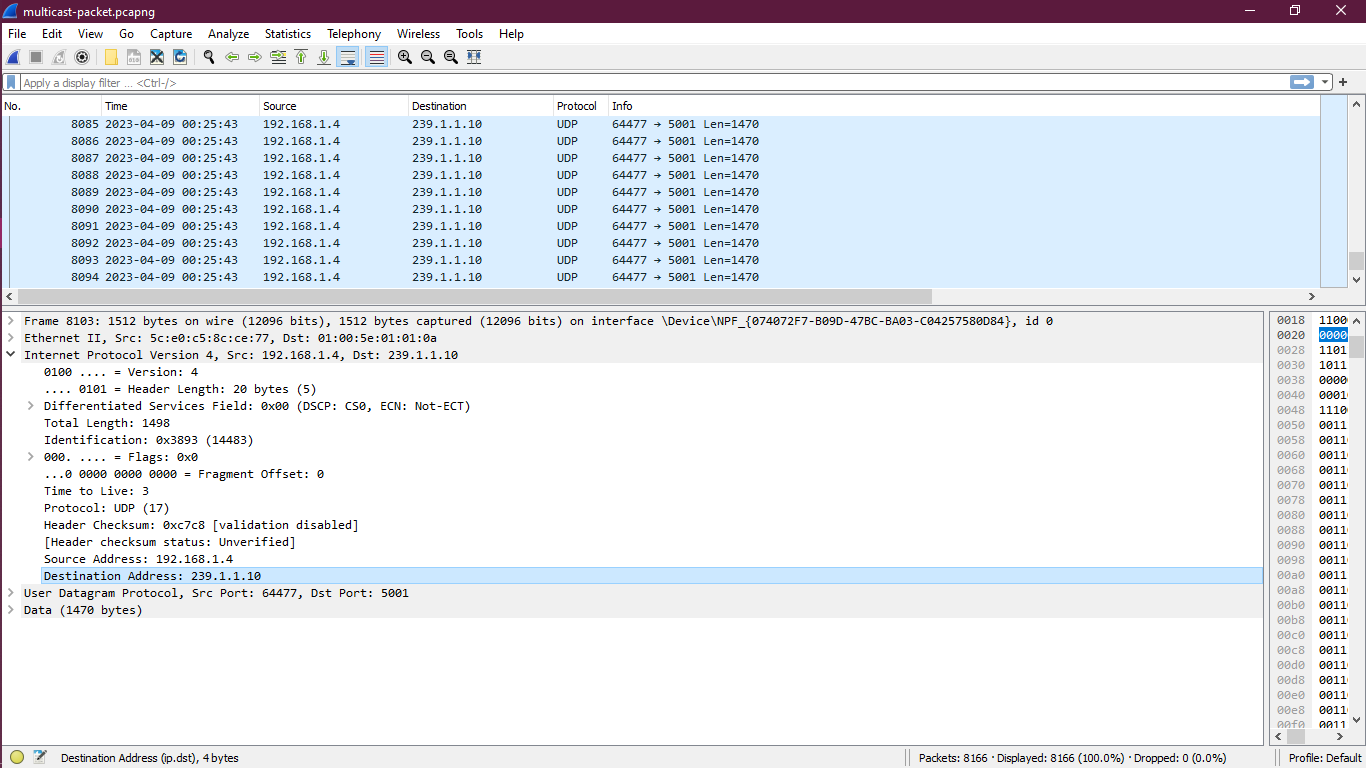
Task: Click the zoom in icon in toolbar
Action: (x=405, y=57)
